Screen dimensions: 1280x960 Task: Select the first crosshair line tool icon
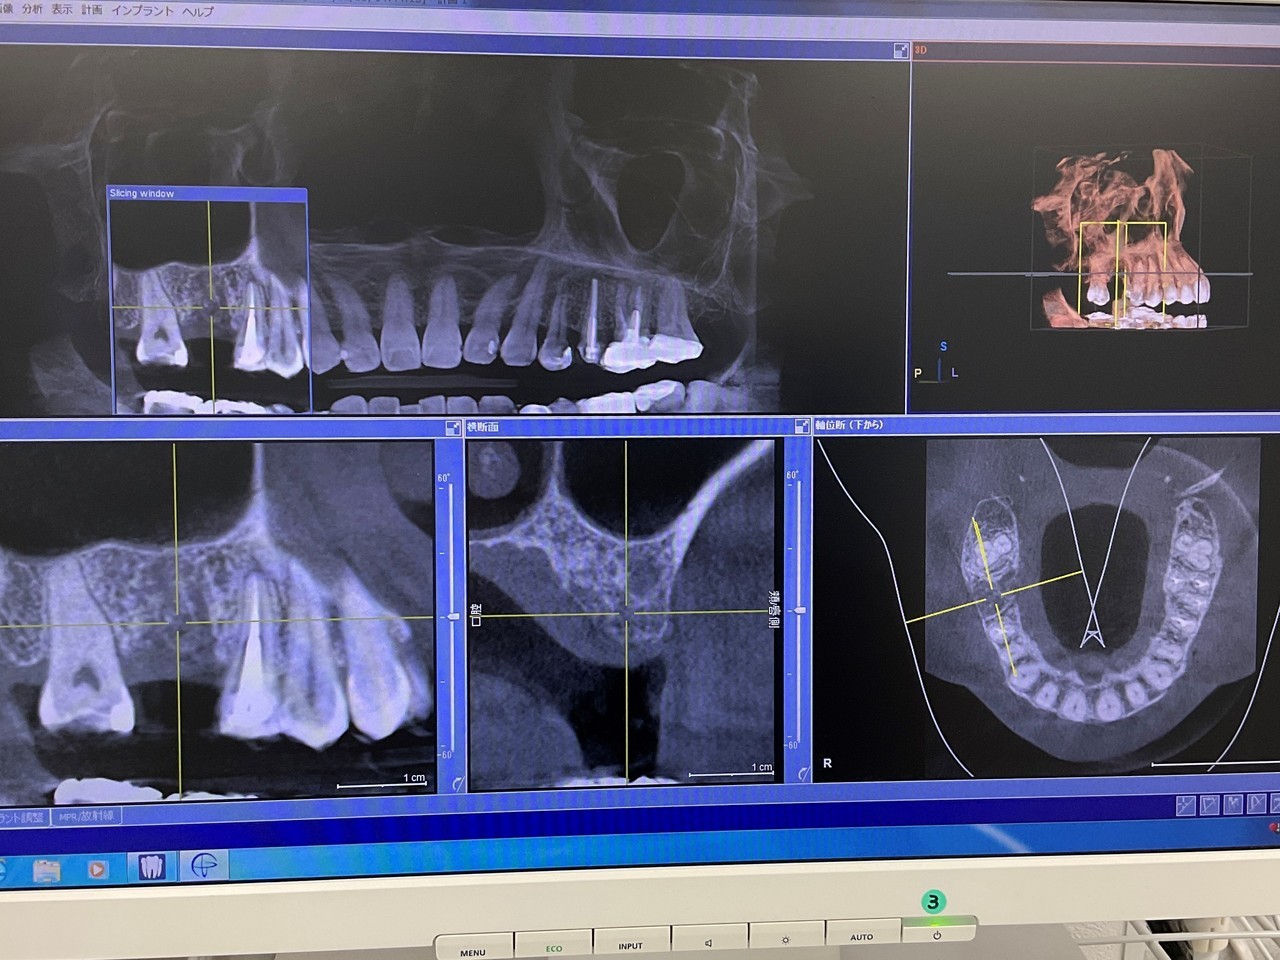pos(1185,804)
